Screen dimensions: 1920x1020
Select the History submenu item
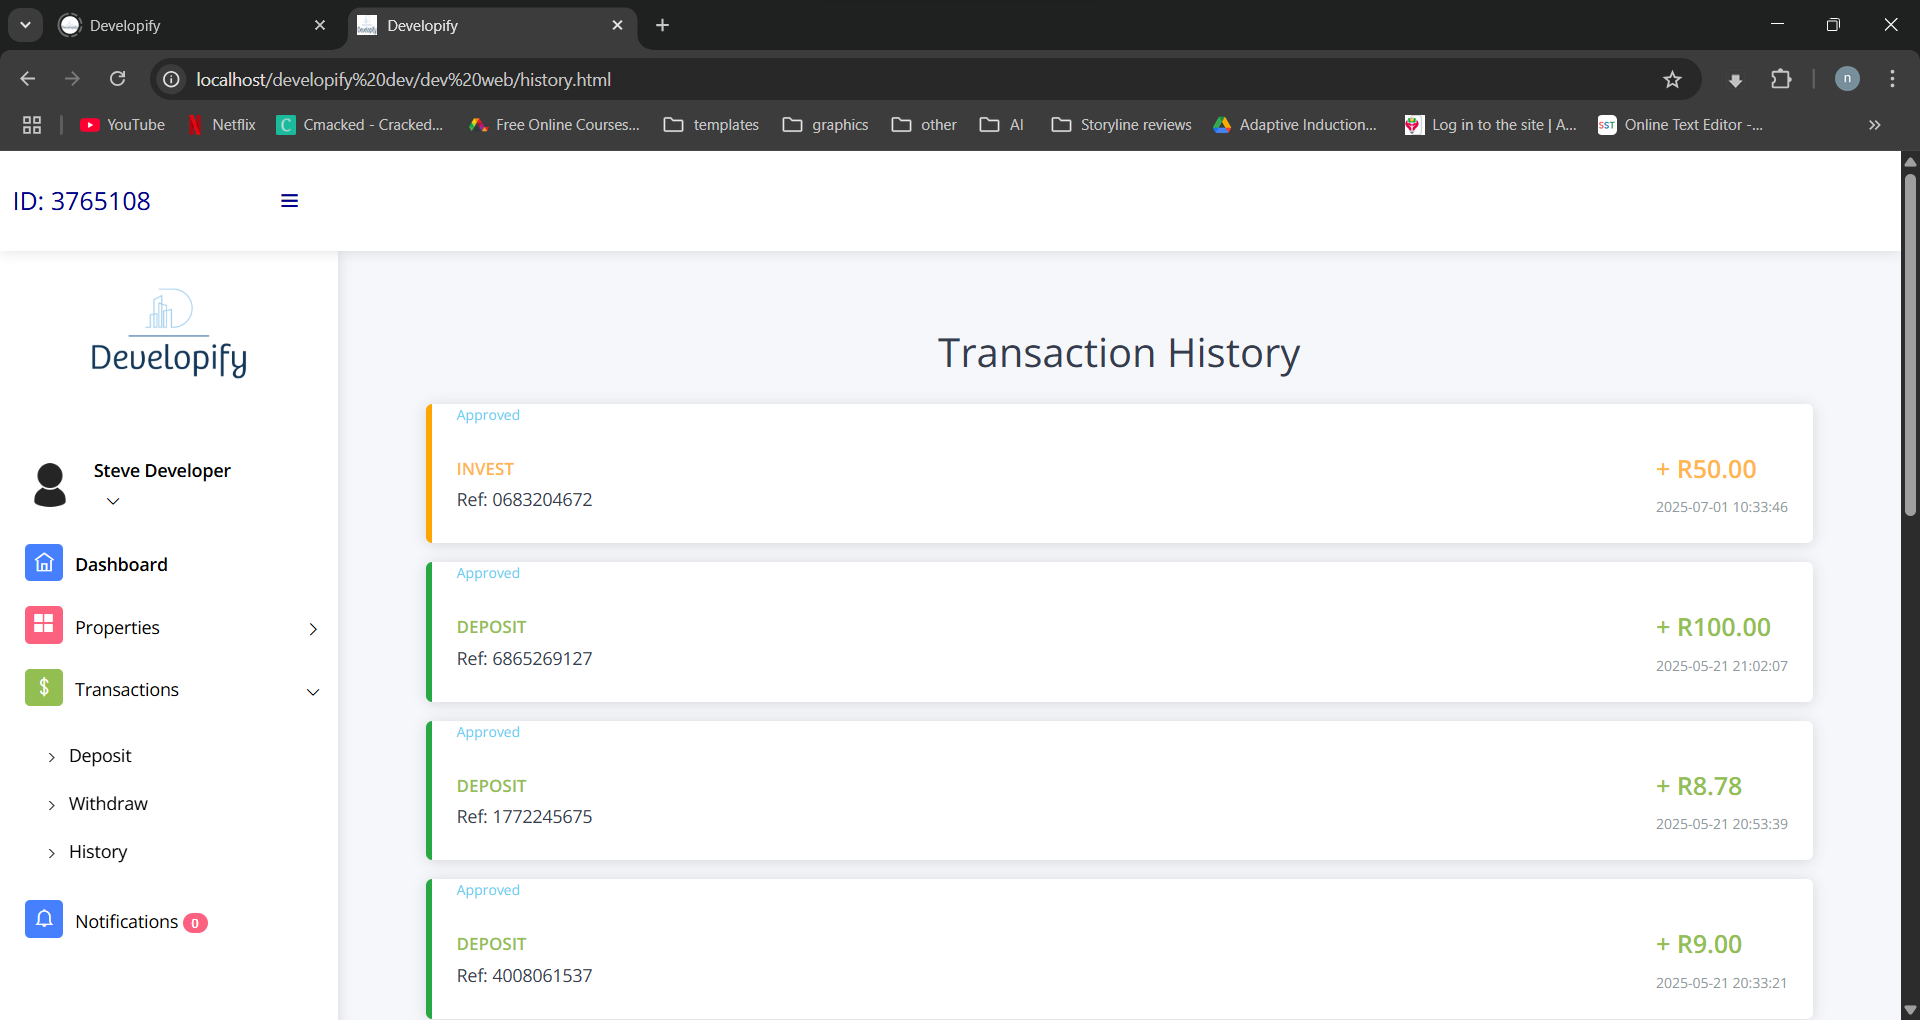point(98,852)
